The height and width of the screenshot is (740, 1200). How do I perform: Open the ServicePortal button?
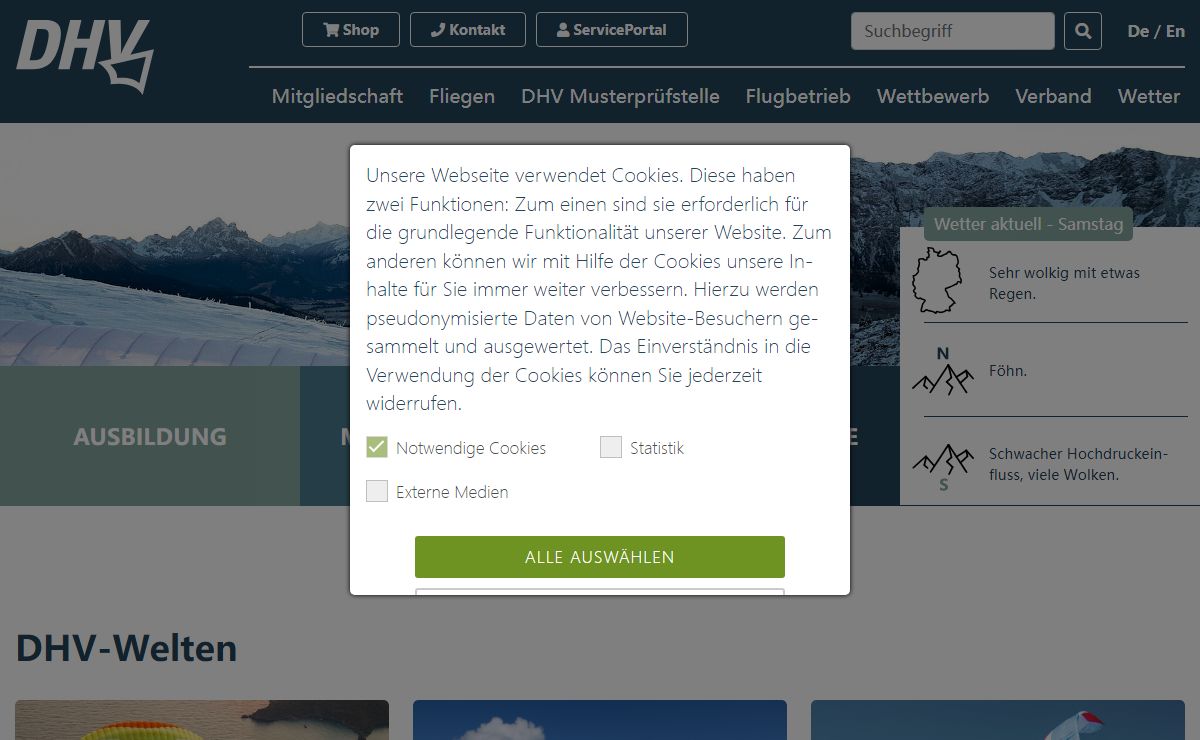(612, 30)
